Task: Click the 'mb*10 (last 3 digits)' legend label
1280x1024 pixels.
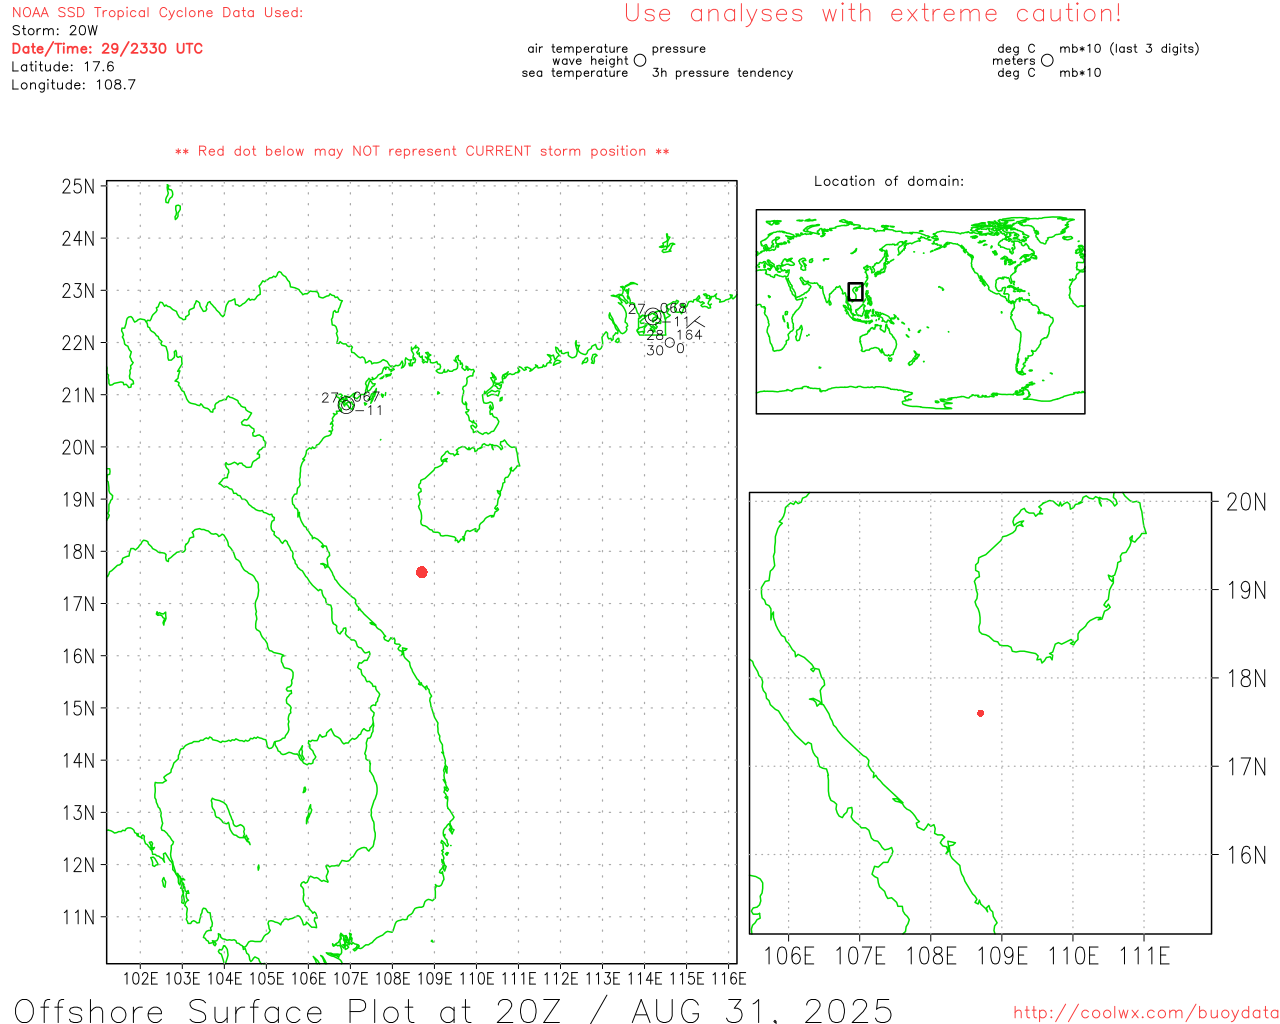Action: pos(1129,49)
